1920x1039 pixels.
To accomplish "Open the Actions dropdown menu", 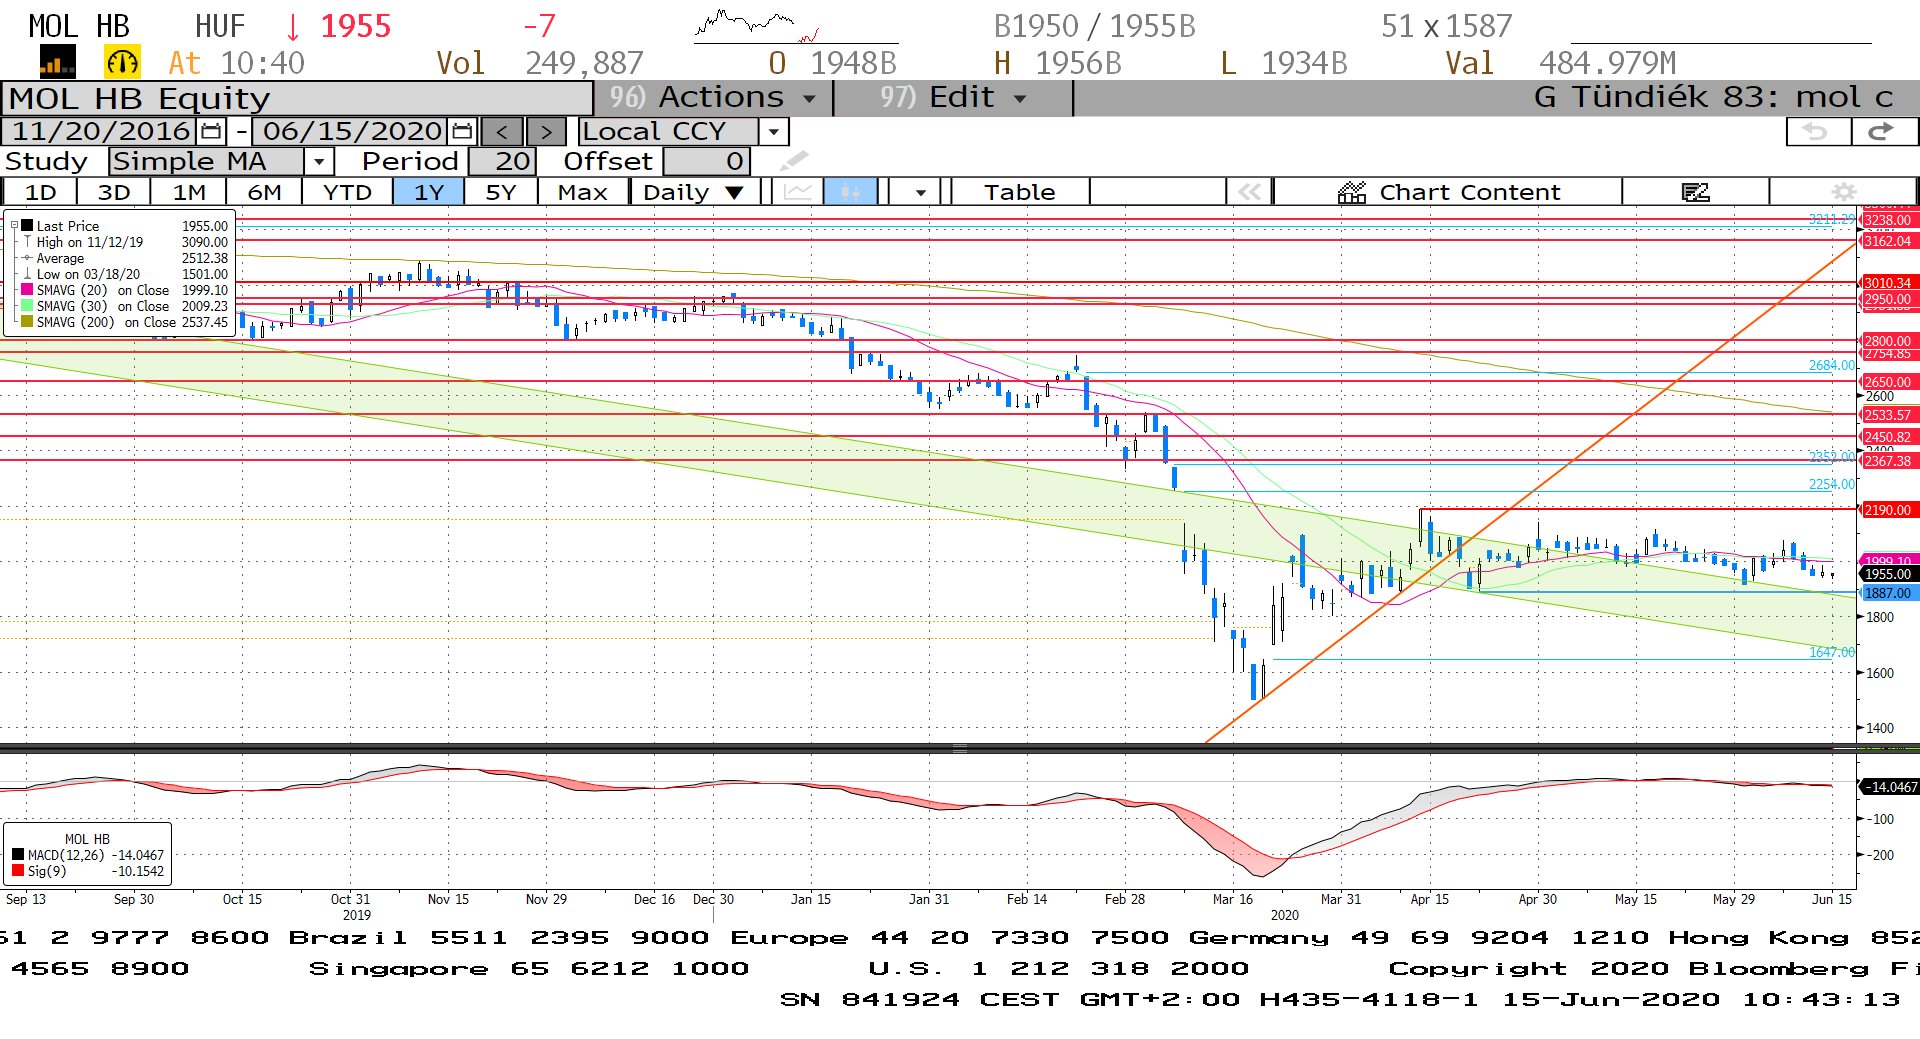I will tap(713, 98).
